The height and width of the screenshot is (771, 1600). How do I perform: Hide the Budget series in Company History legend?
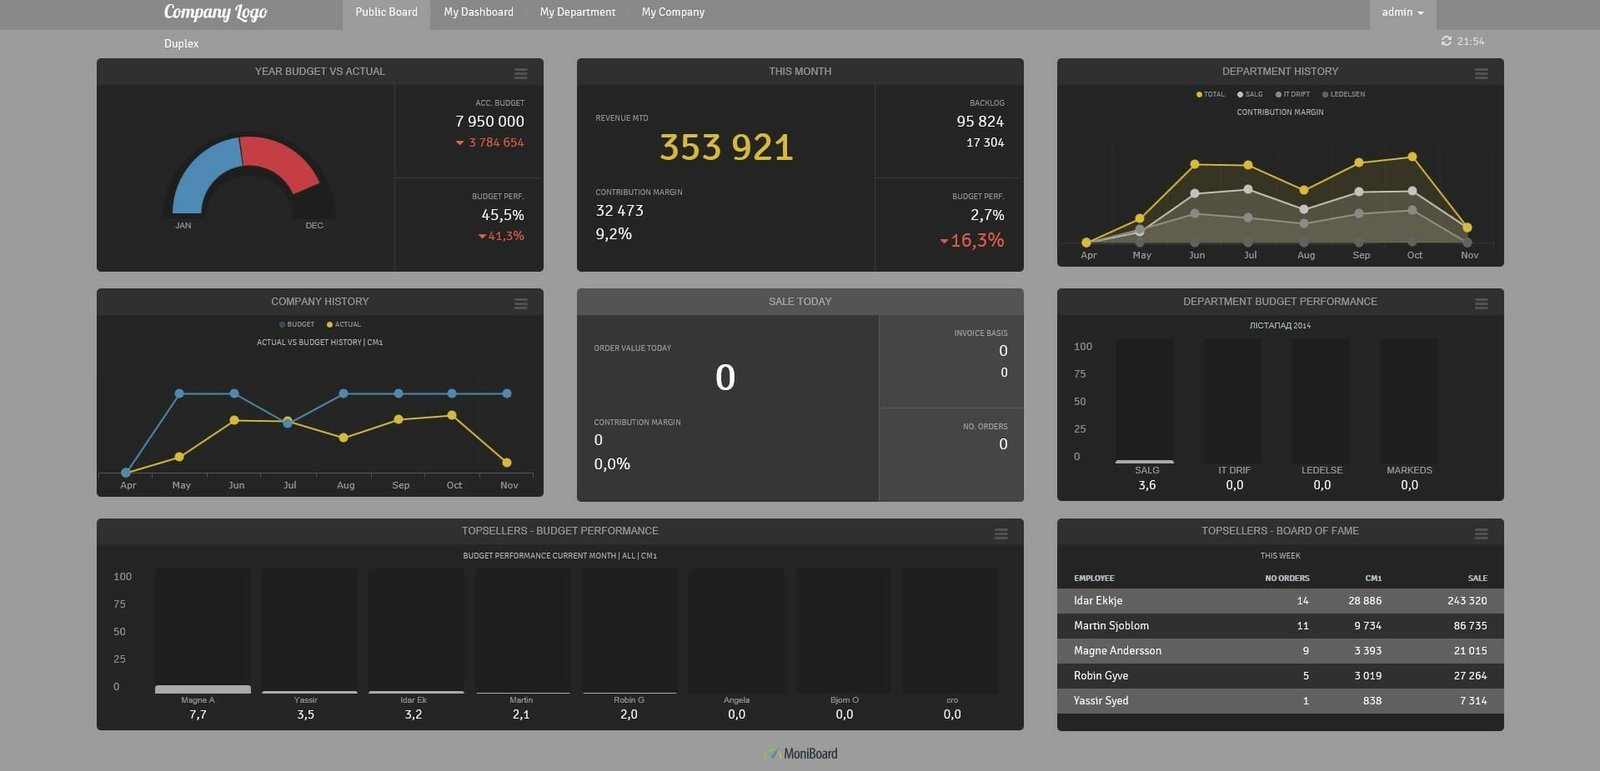coord(297,324)
